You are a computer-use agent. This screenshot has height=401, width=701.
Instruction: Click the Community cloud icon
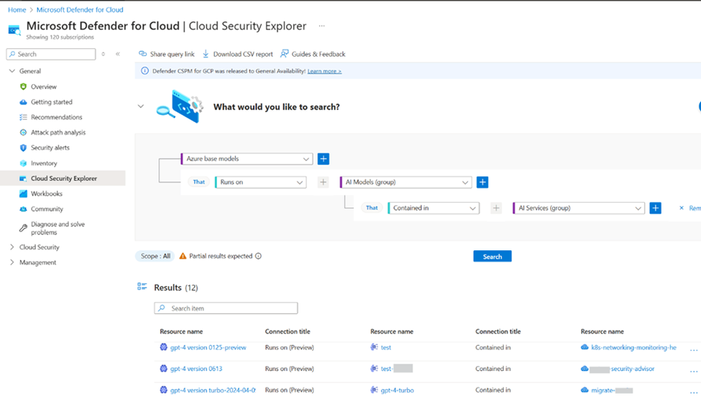pos(23,209)
